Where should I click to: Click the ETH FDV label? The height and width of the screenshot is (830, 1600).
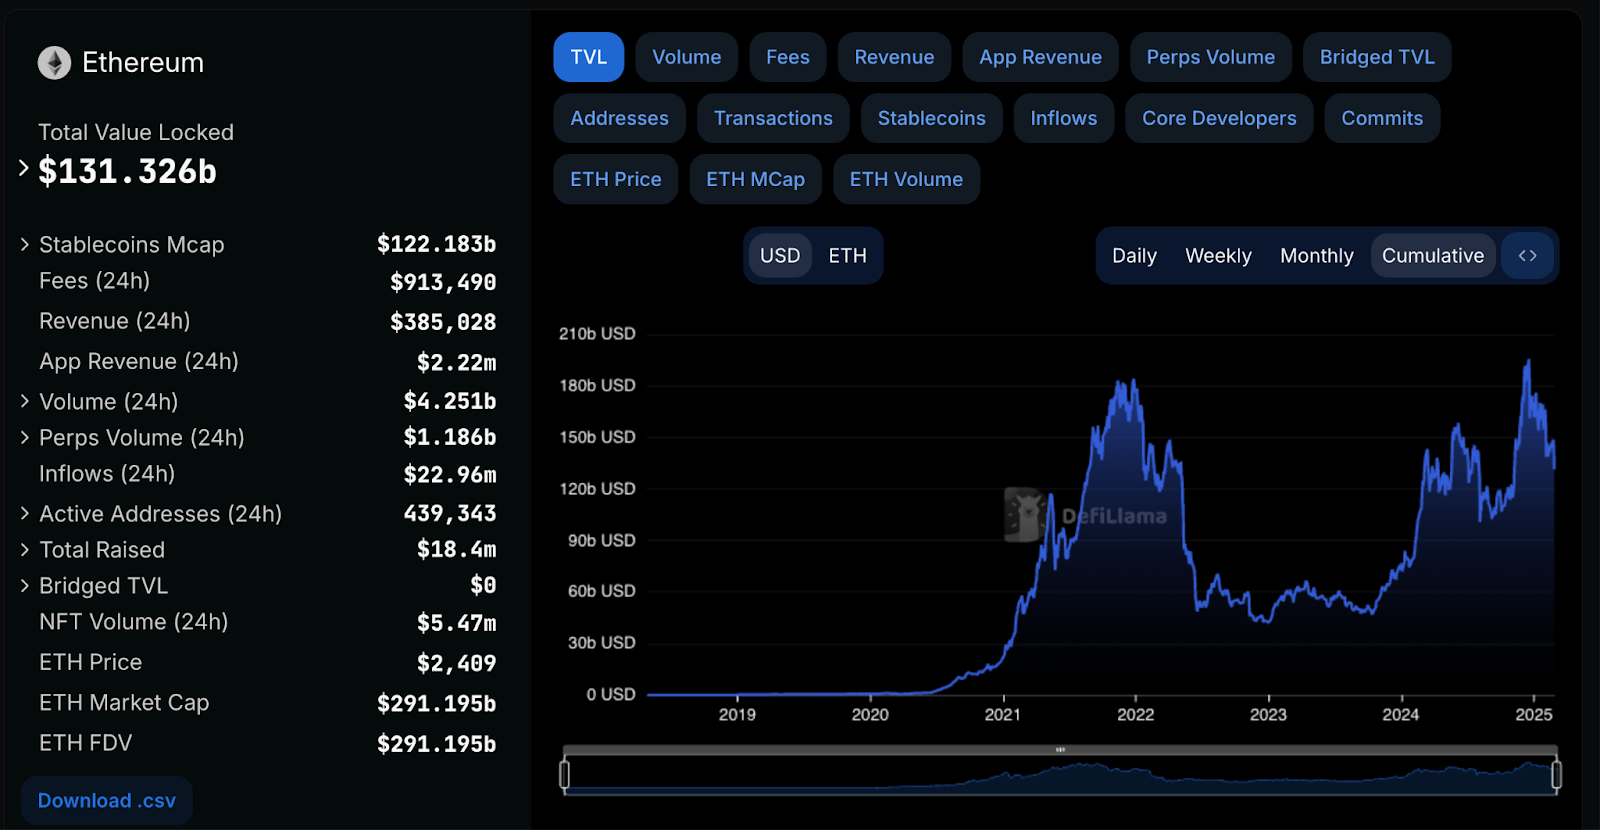[85, 743]
